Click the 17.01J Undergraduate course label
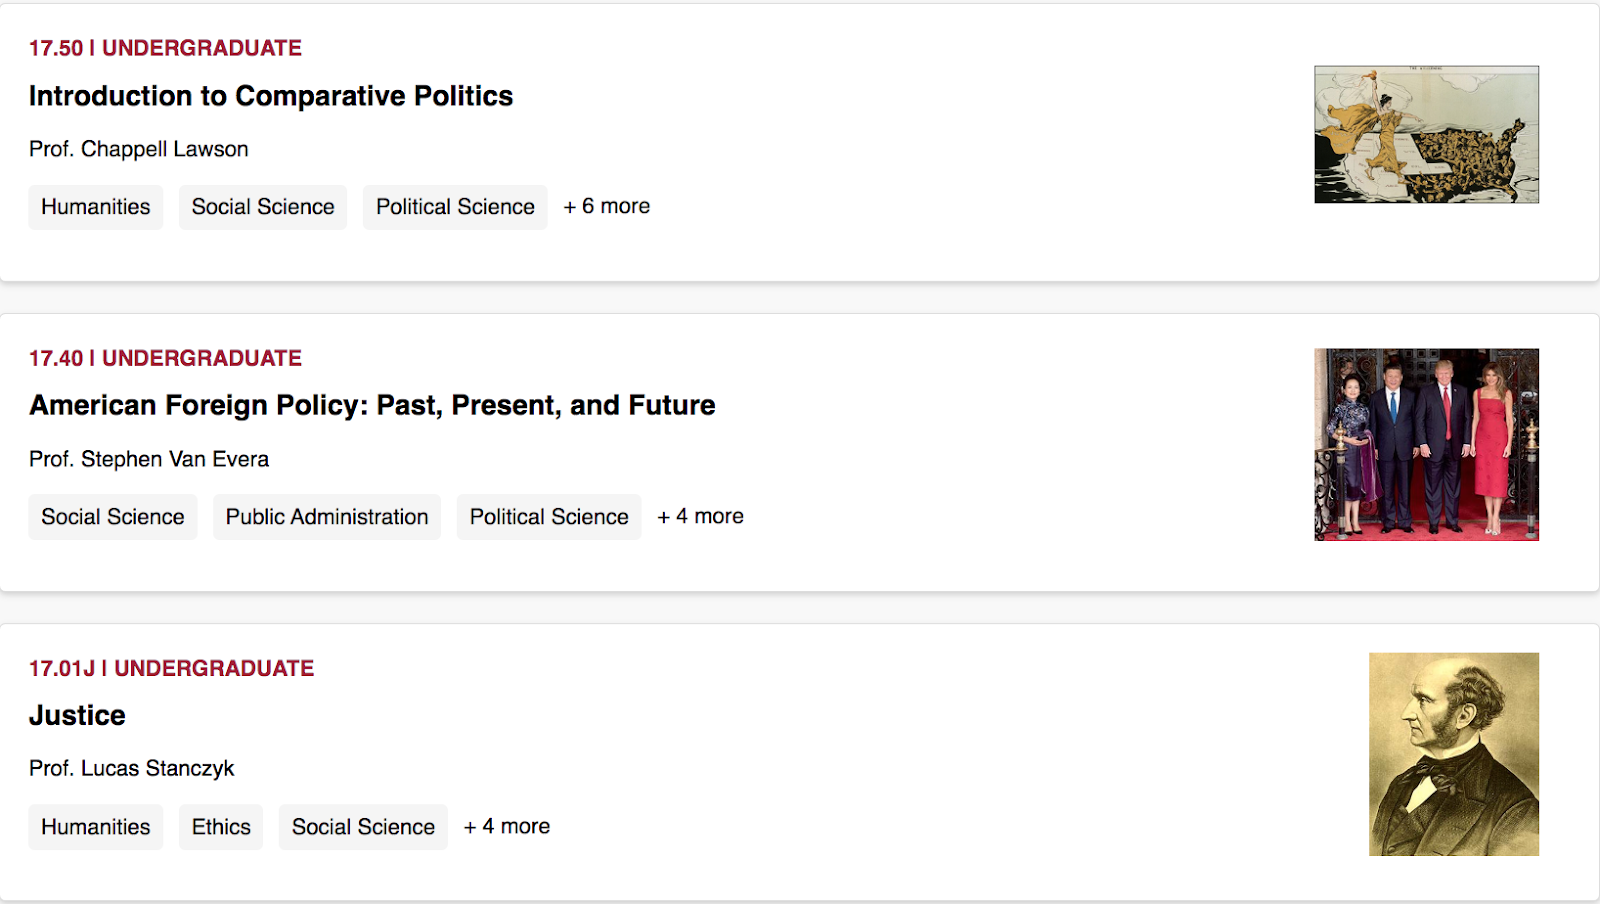Screen dimensions: 1600x904 (x=171, y=668)
